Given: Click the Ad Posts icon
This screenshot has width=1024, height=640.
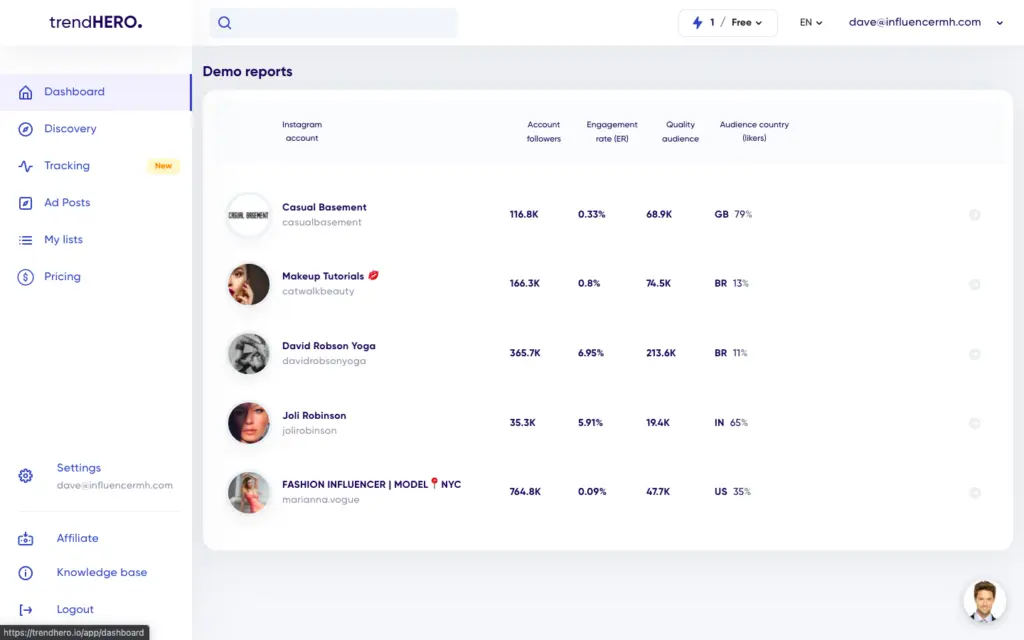Looking at the screenshot, I should point(26,203).
